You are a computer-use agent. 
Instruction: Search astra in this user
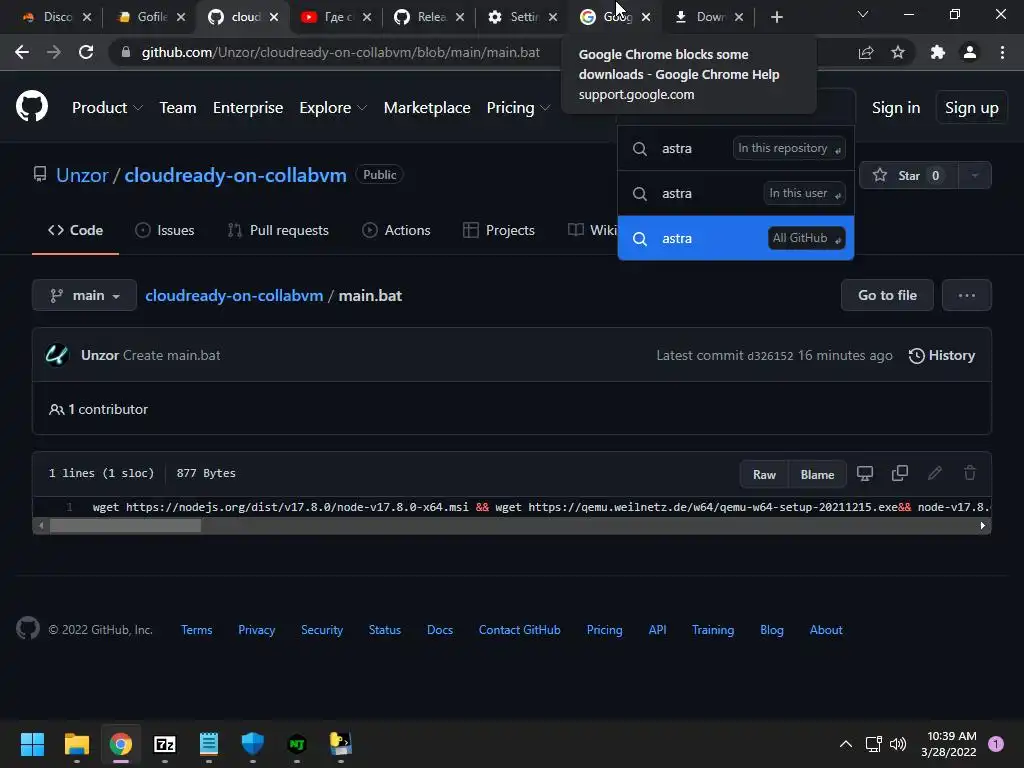(x=736, y=193)
